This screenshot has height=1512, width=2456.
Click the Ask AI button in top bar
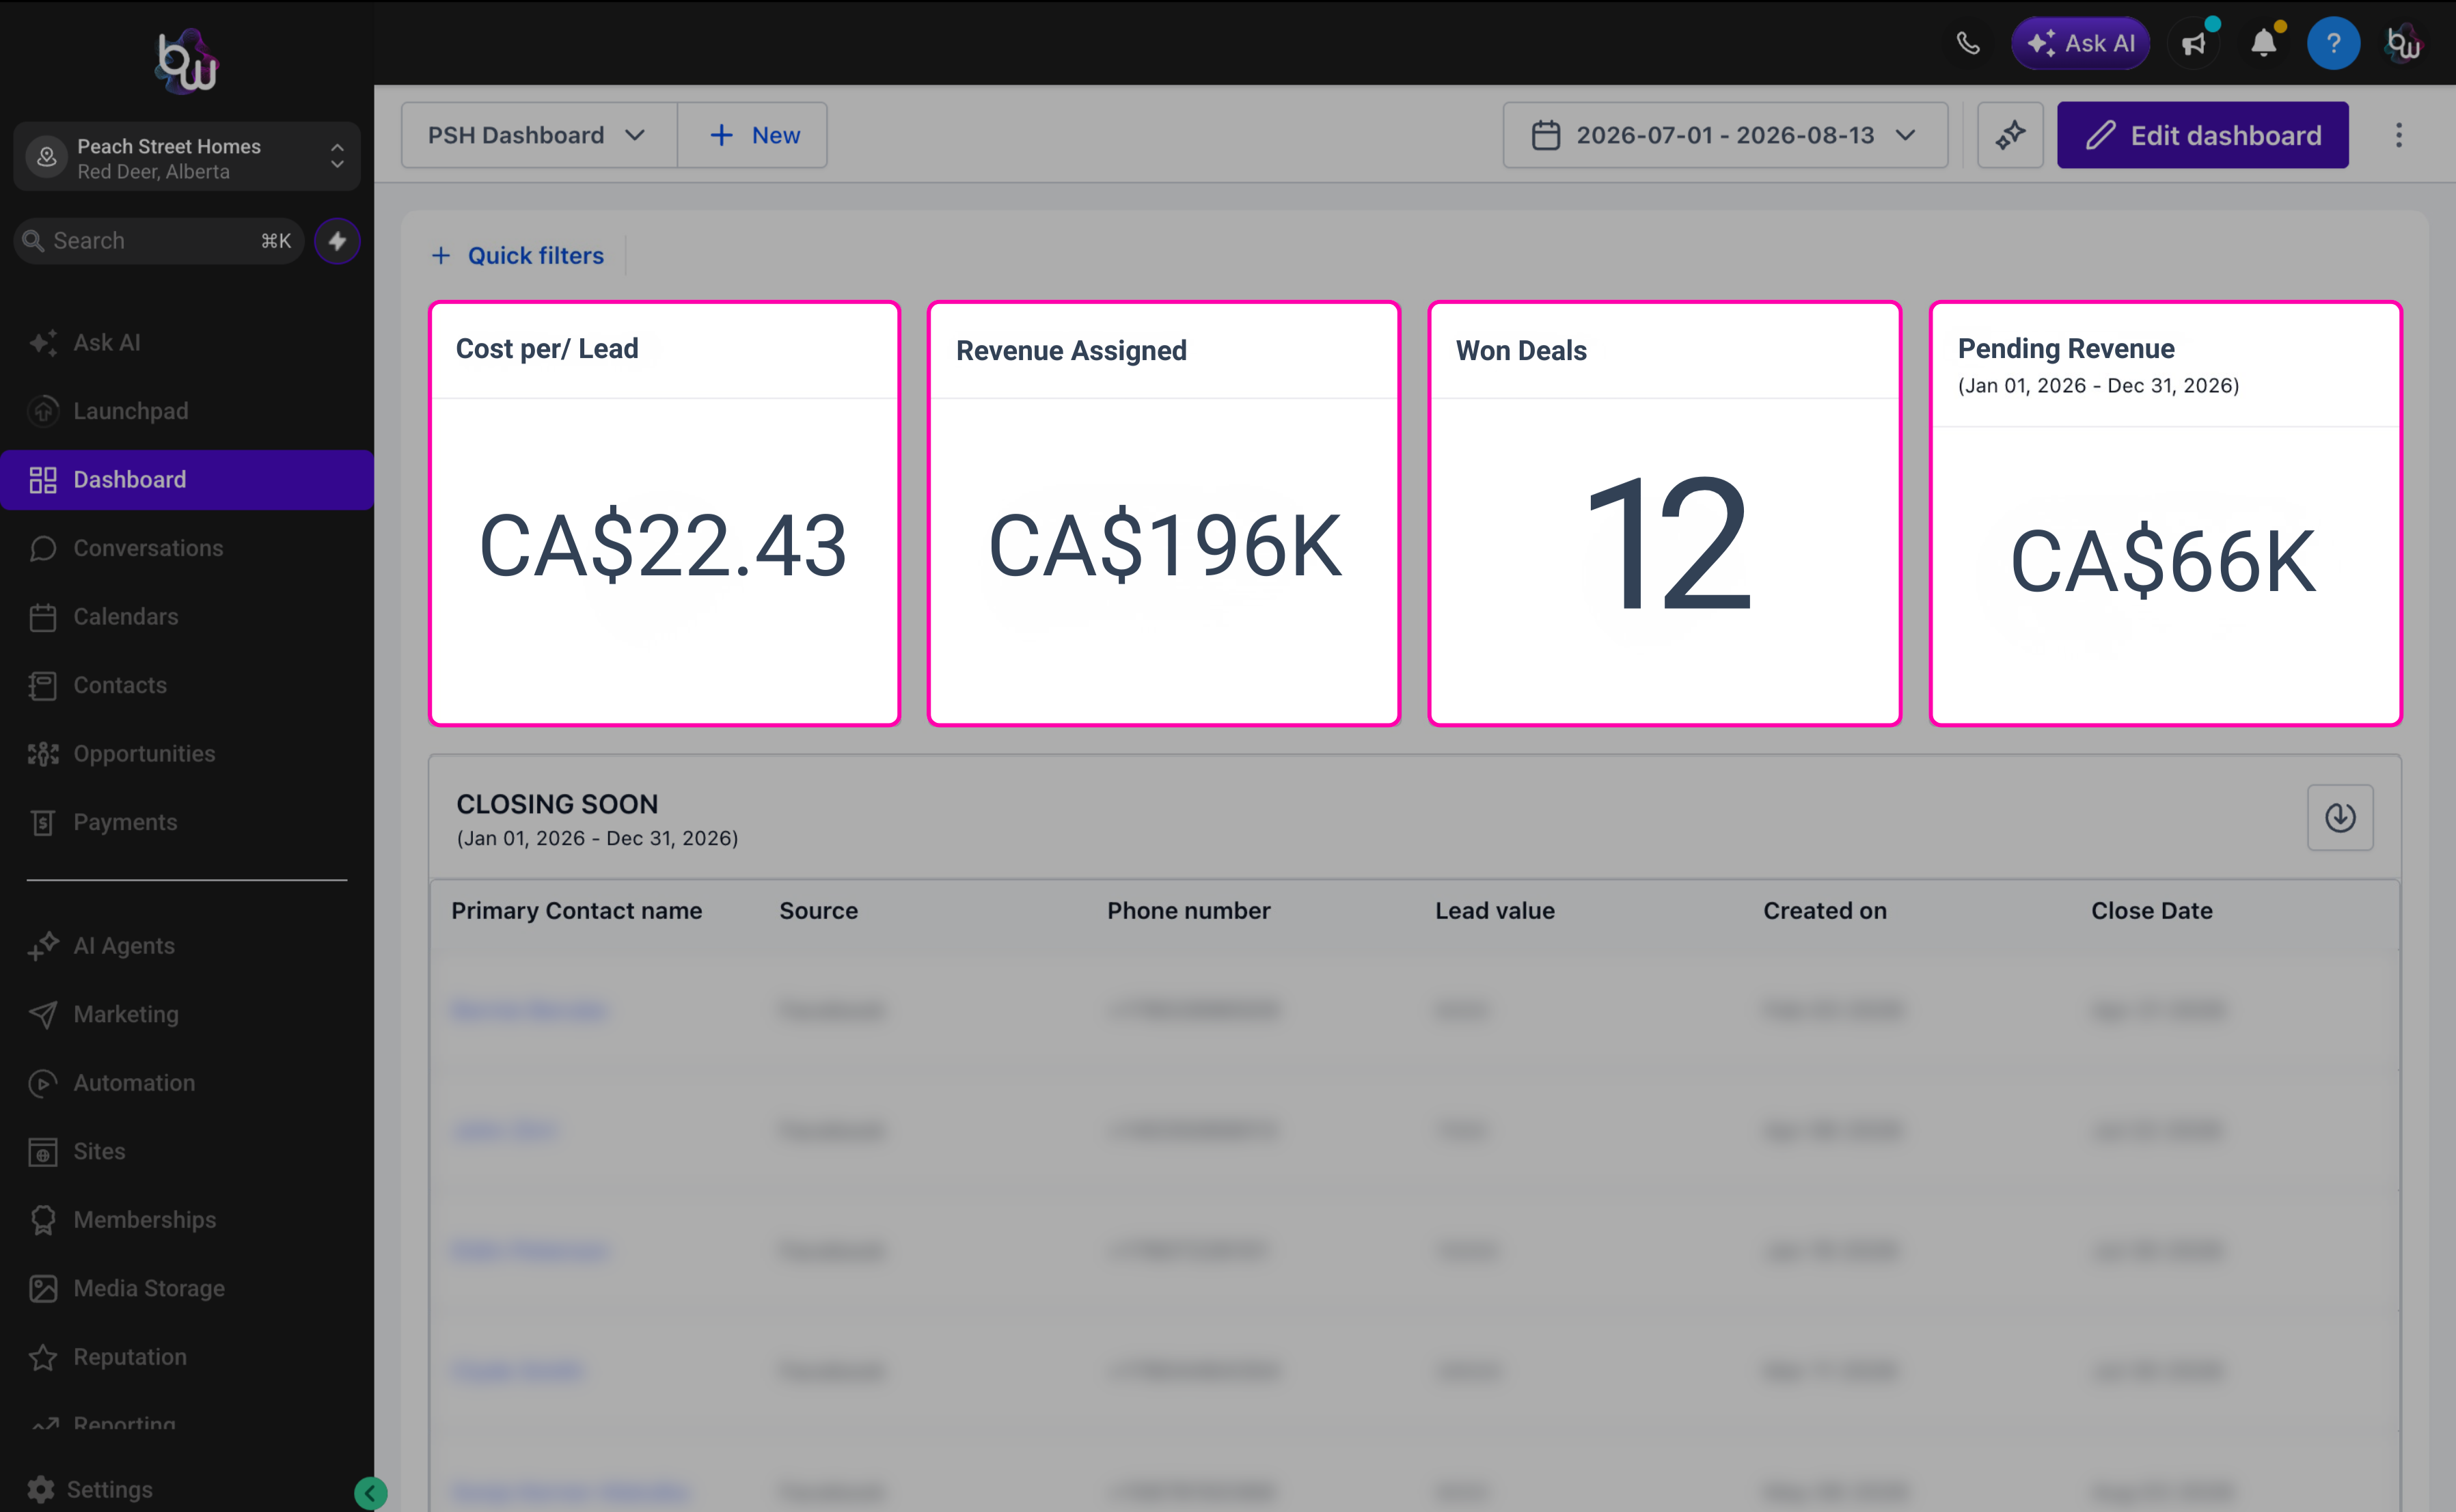pyautogui.click(x=2080, y=43)
